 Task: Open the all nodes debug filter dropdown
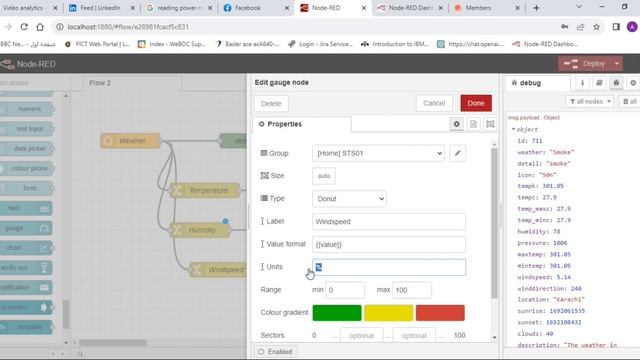(590, 101)
